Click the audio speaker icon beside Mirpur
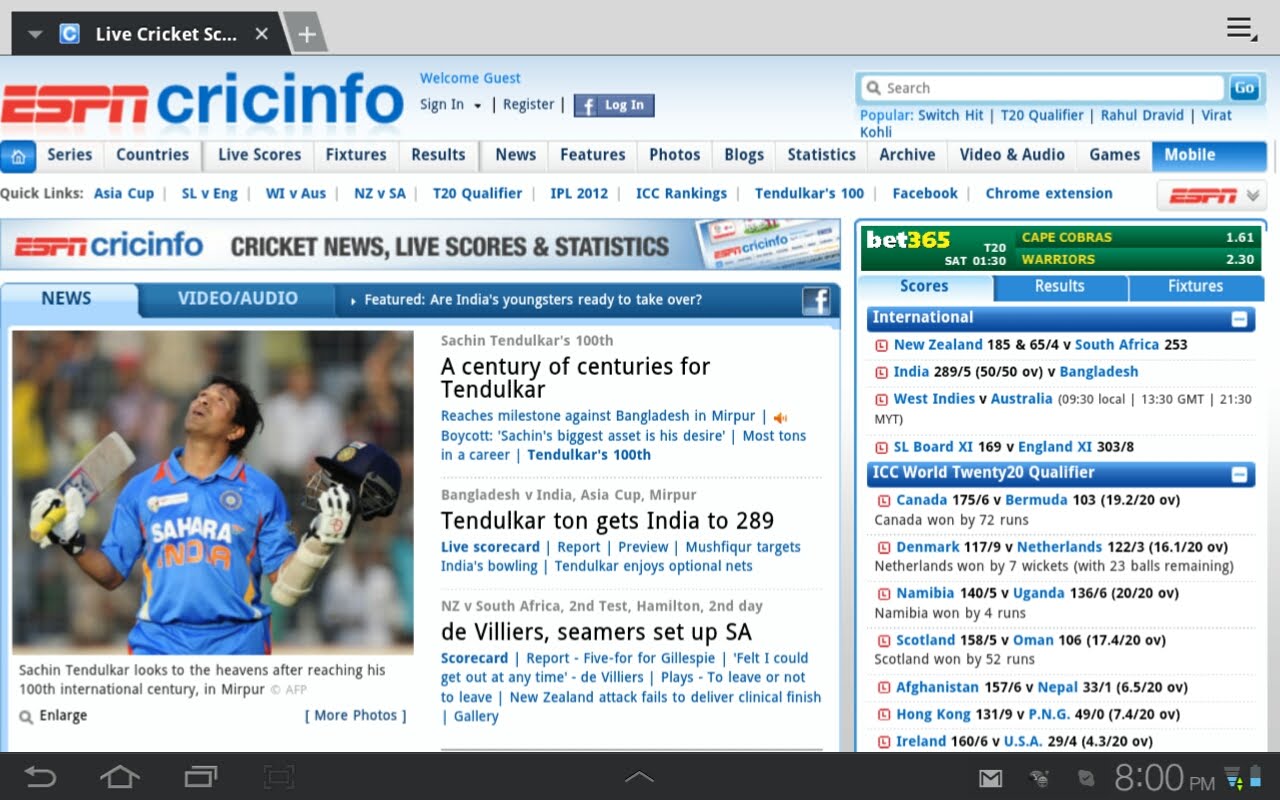Image resolution: width=1280 pixels, height=800 pixels. coord(780,417)
